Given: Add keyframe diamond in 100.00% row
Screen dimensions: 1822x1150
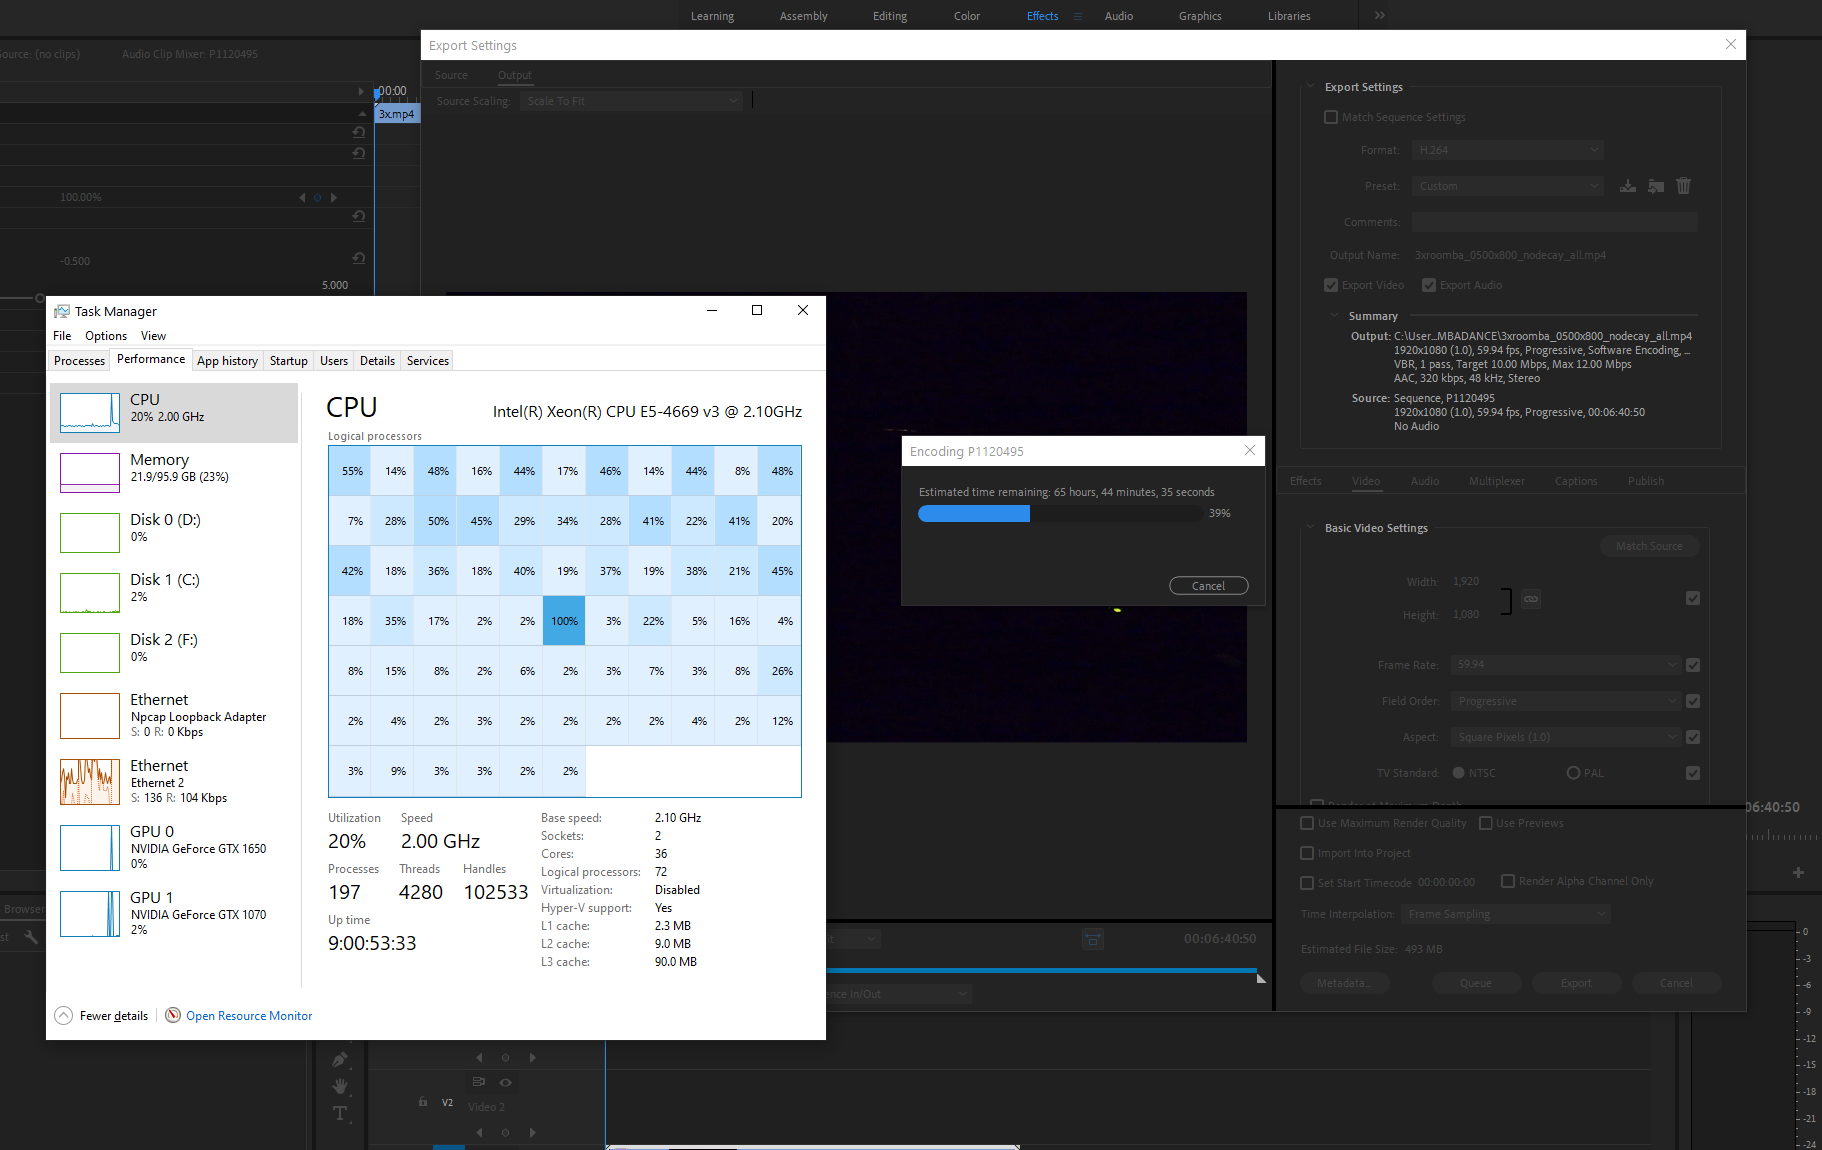Looking at the screenshot, I should pos(318,197).
